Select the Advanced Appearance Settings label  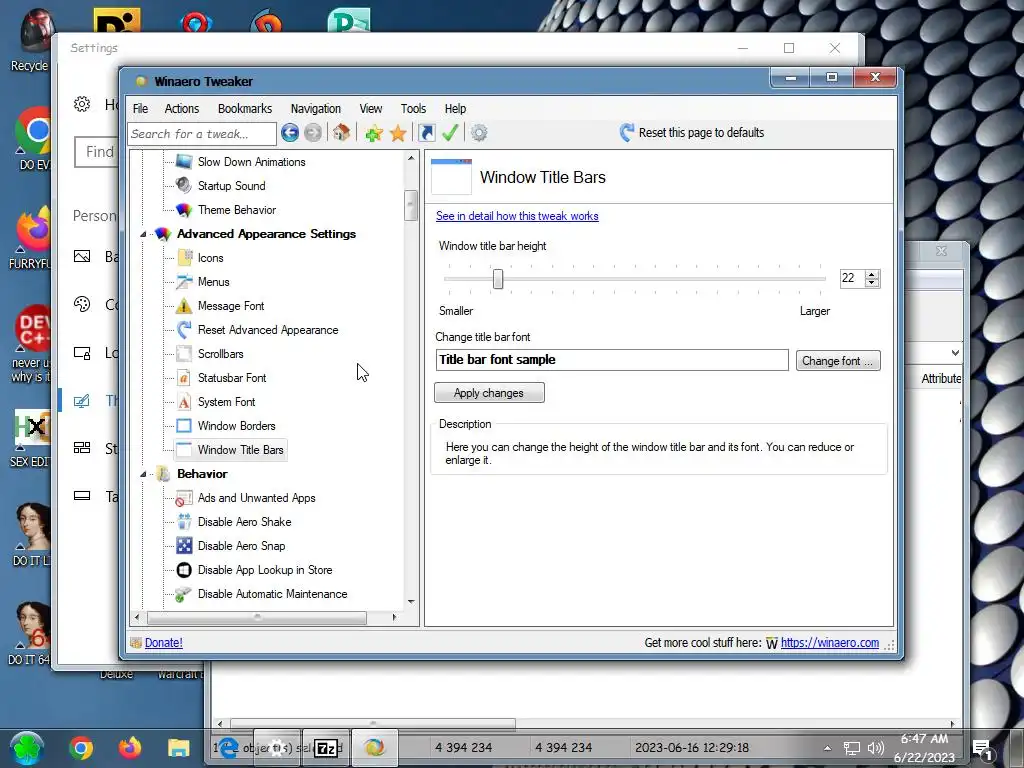266,234
